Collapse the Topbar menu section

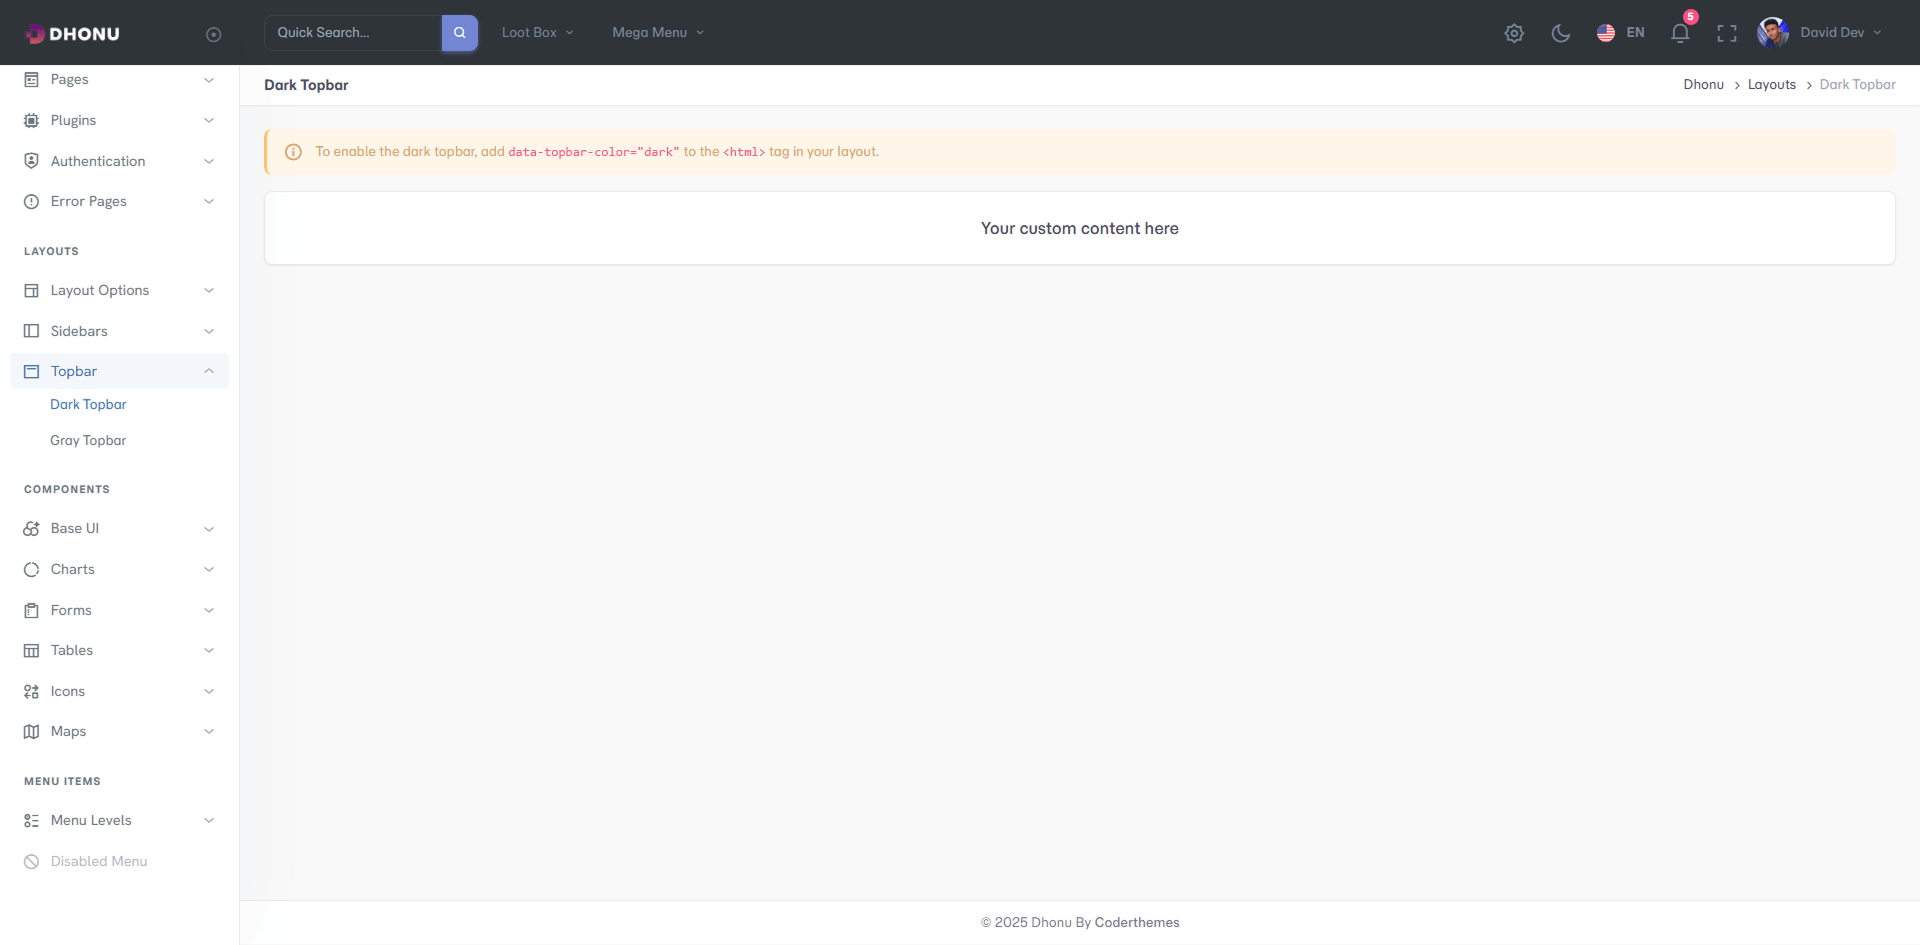119,371
